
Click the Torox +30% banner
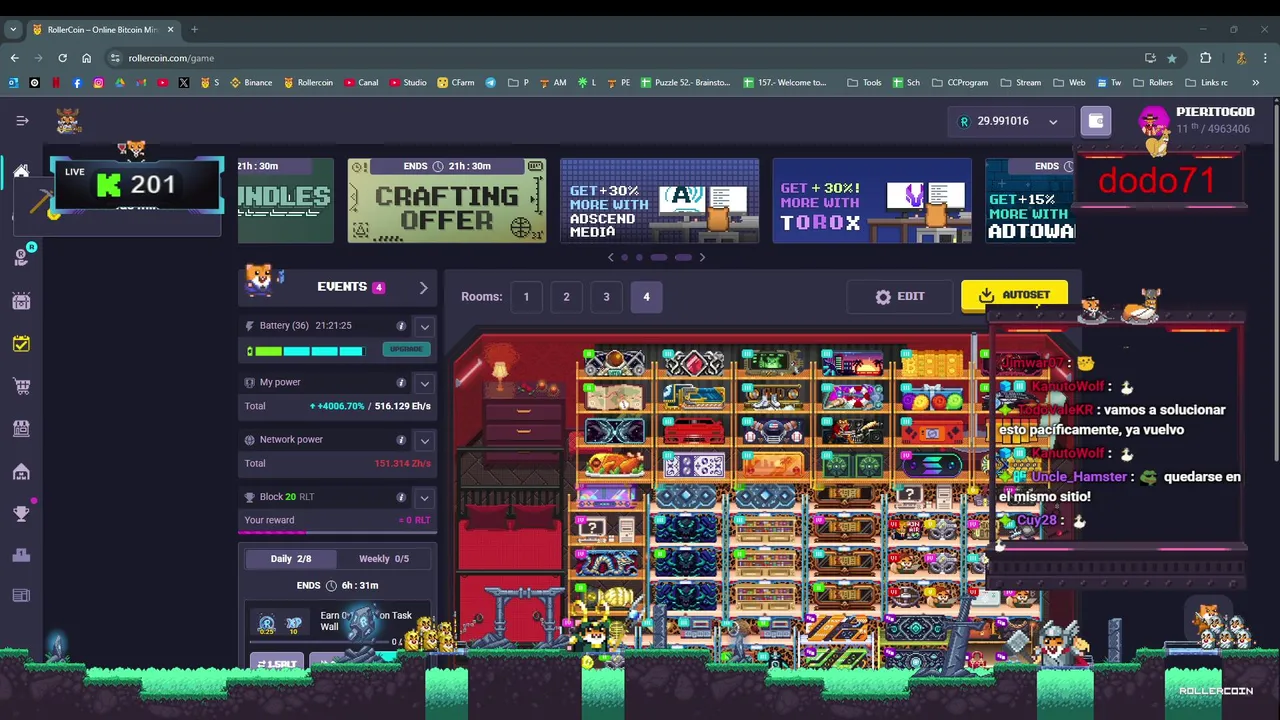point(871,201)
